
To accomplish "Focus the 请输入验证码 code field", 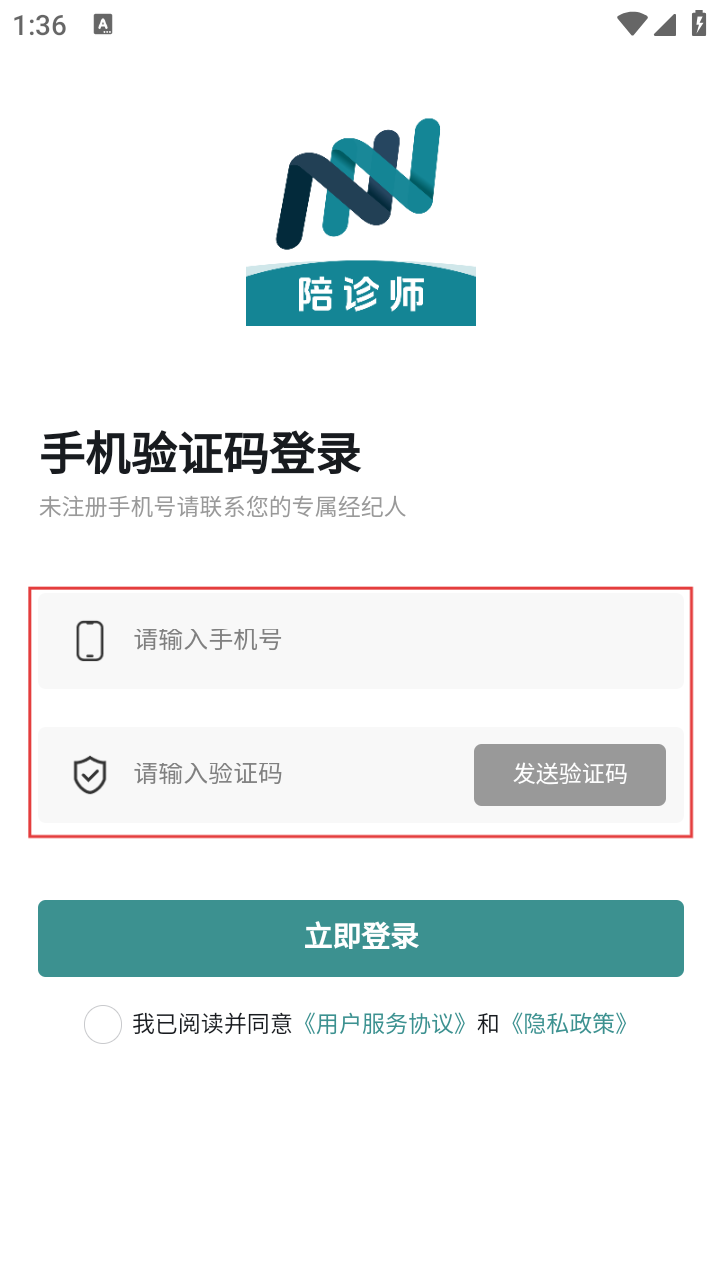I will click(x=290, y=774).
